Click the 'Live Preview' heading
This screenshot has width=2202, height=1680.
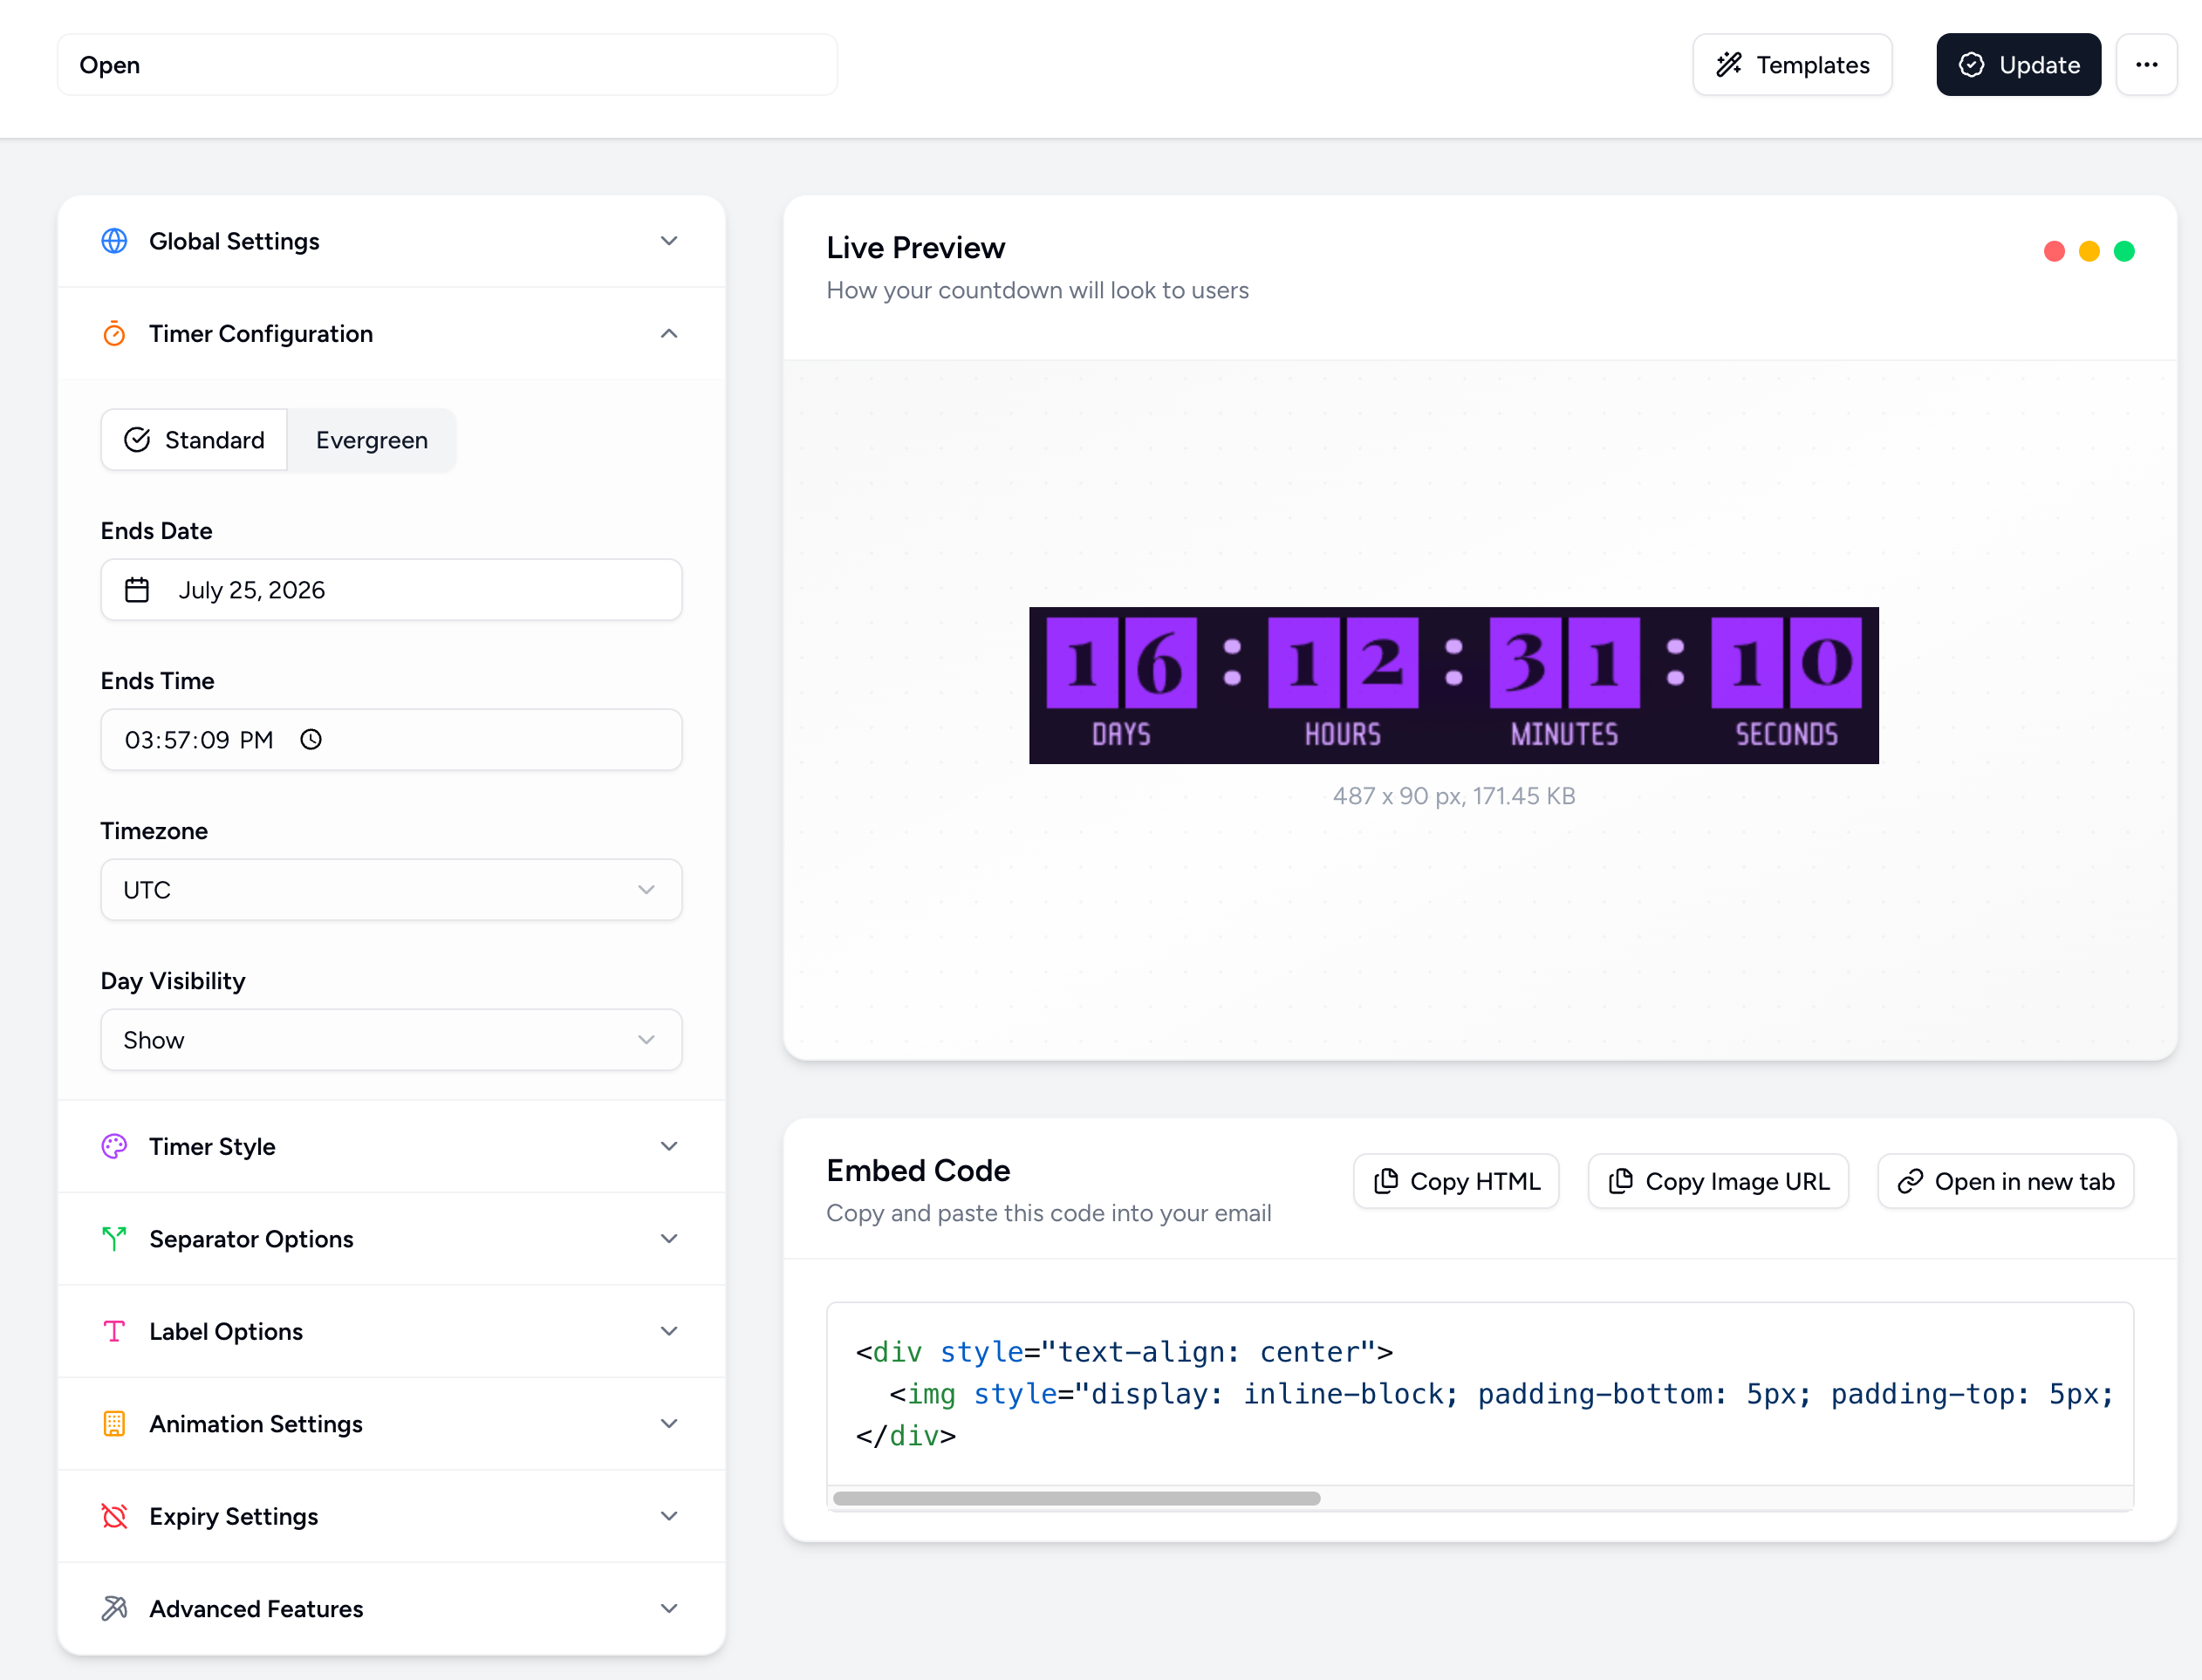click(x=915, y=247)
